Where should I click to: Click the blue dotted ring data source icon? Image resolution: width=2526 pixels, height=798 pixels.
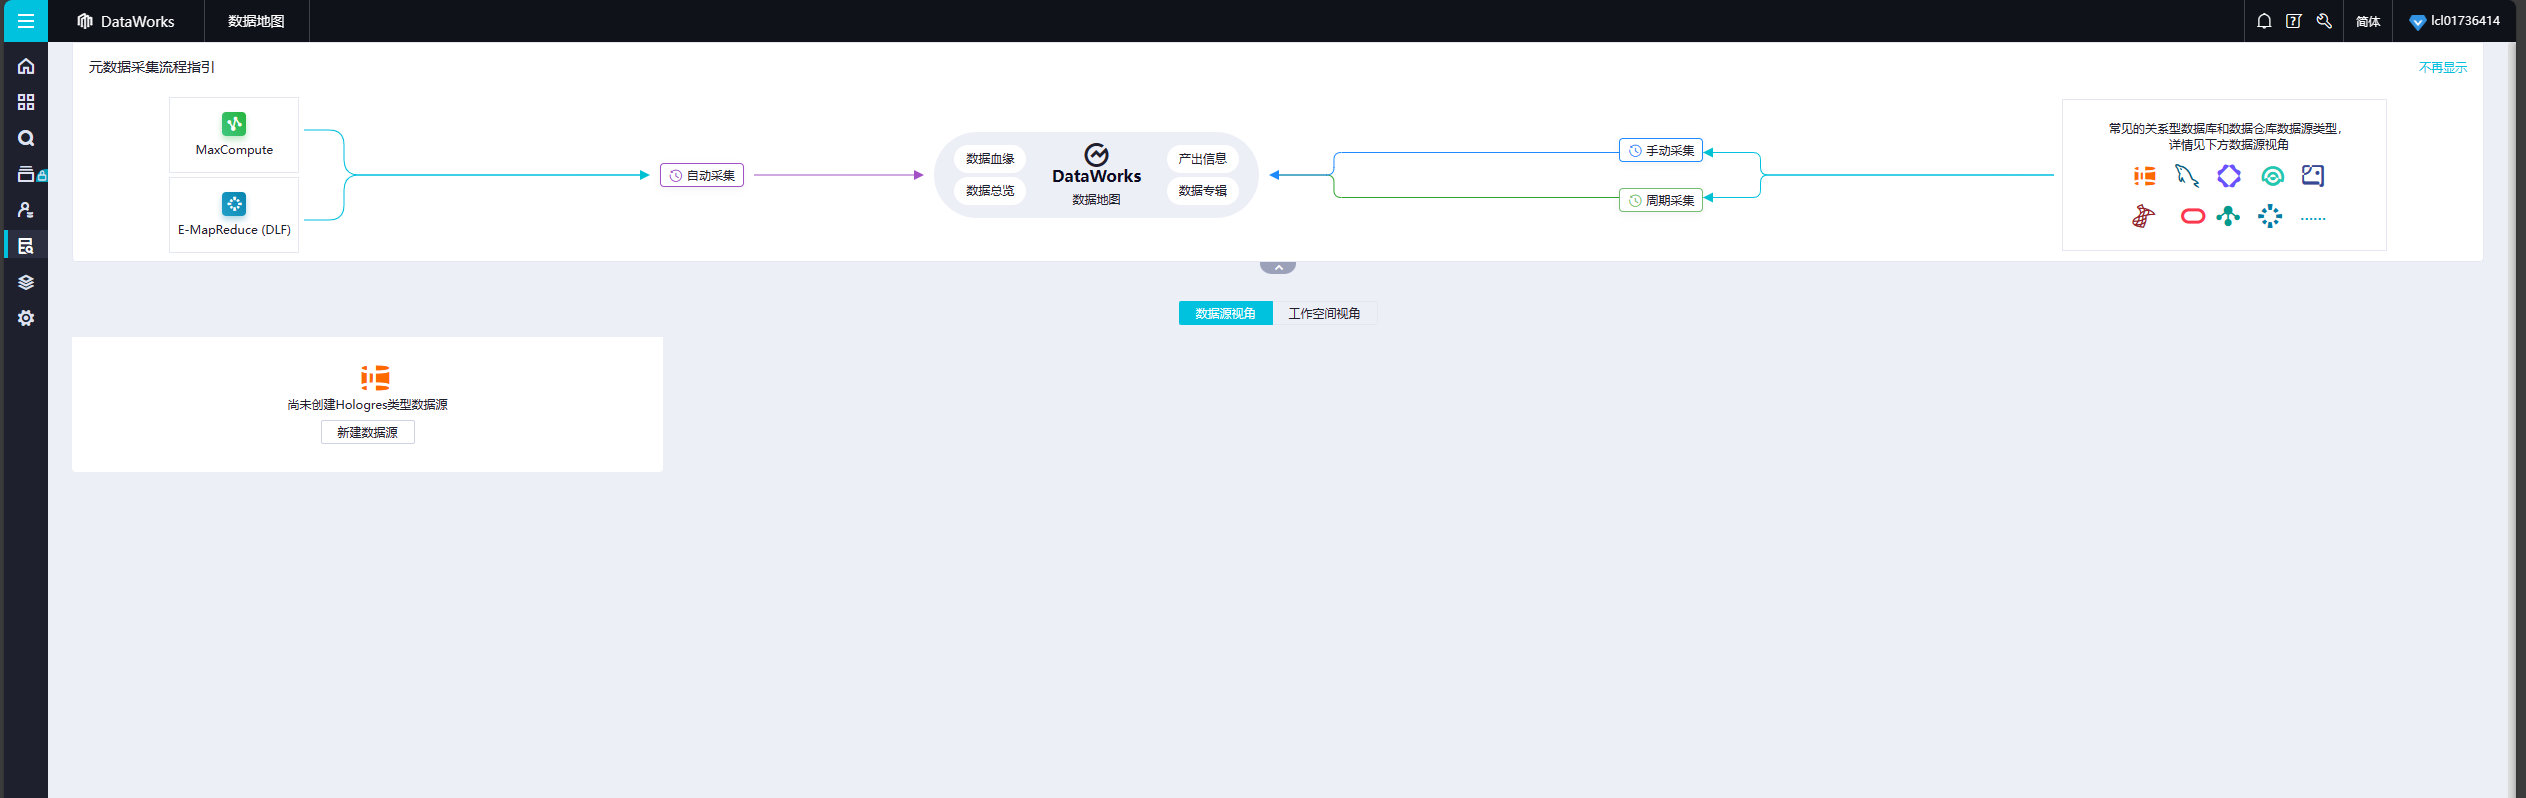pos(2270,216)
